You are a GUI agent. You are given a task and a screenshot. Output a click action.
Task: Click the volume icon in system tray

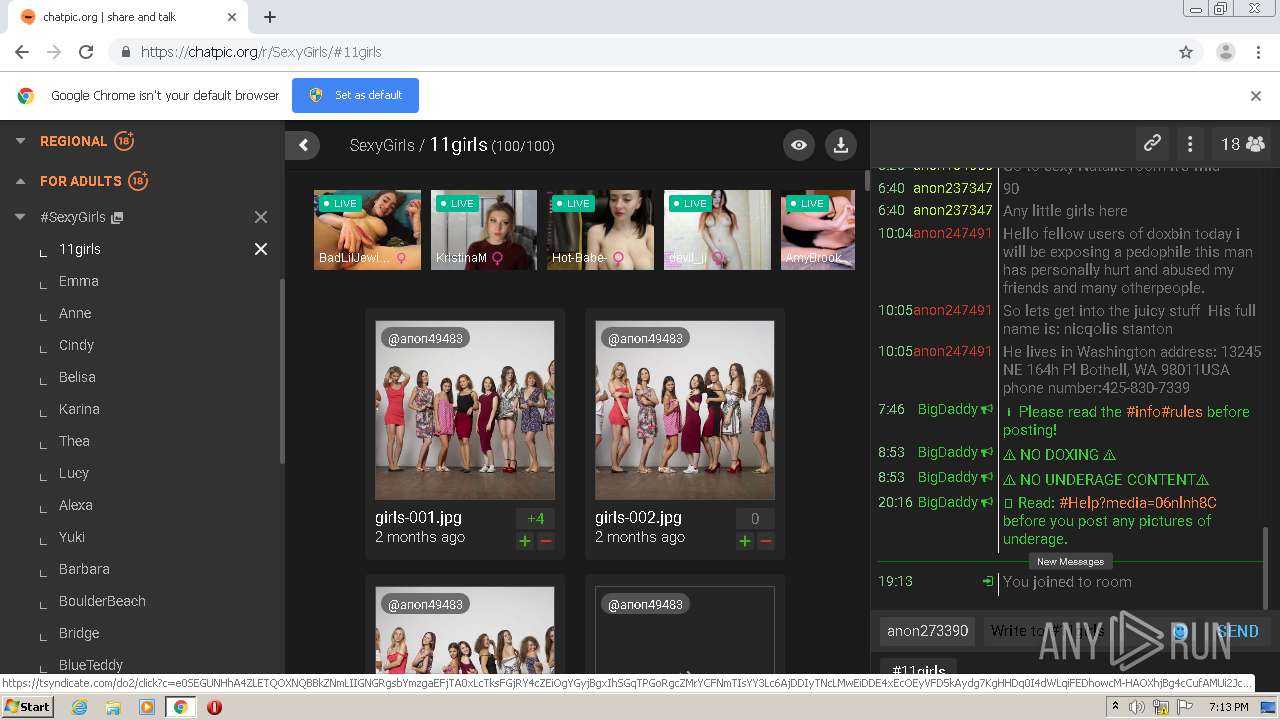pos(1137,707)
